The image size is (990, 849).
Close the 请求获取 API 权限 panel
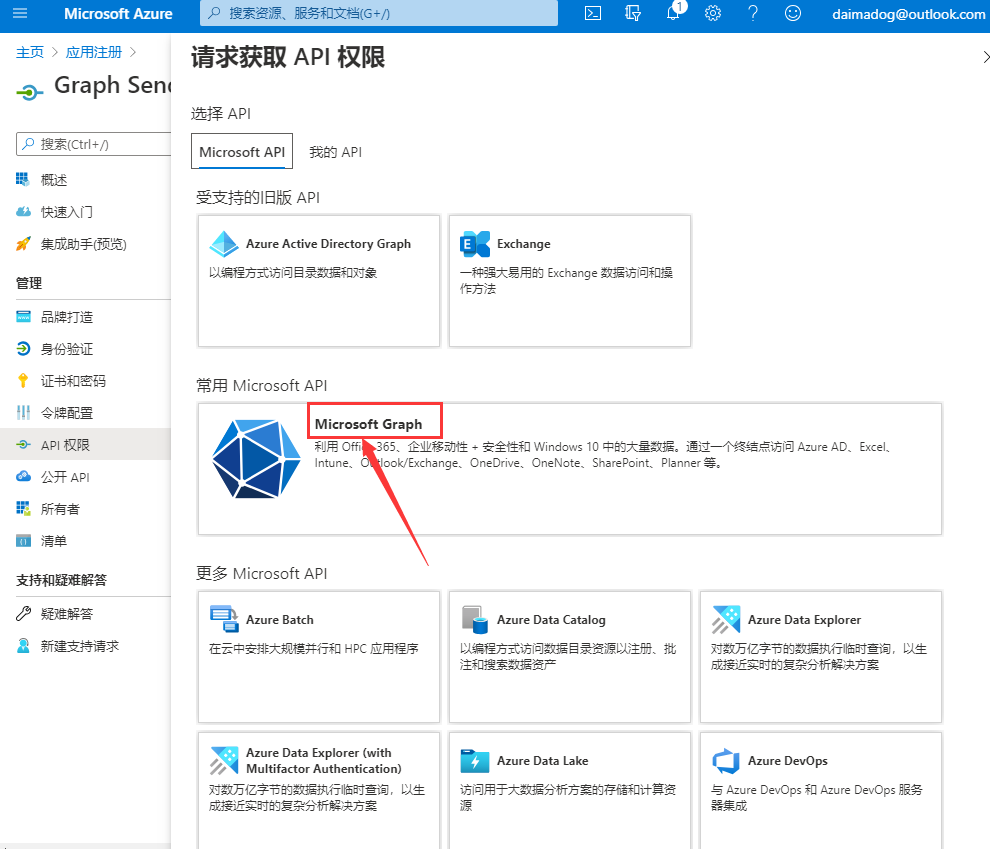[x=985, y=57]
